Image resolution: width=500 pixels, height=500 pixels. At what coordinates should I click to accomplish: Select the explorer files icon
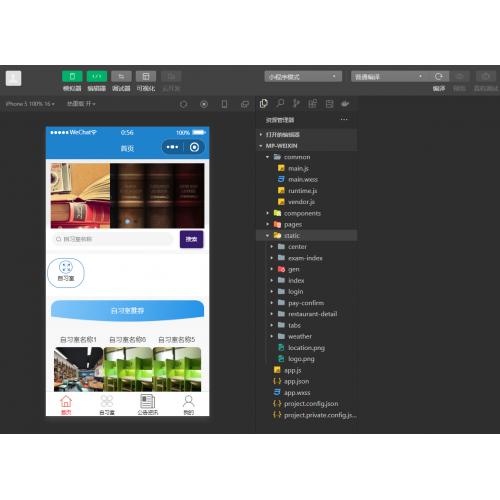pos(264,104)
